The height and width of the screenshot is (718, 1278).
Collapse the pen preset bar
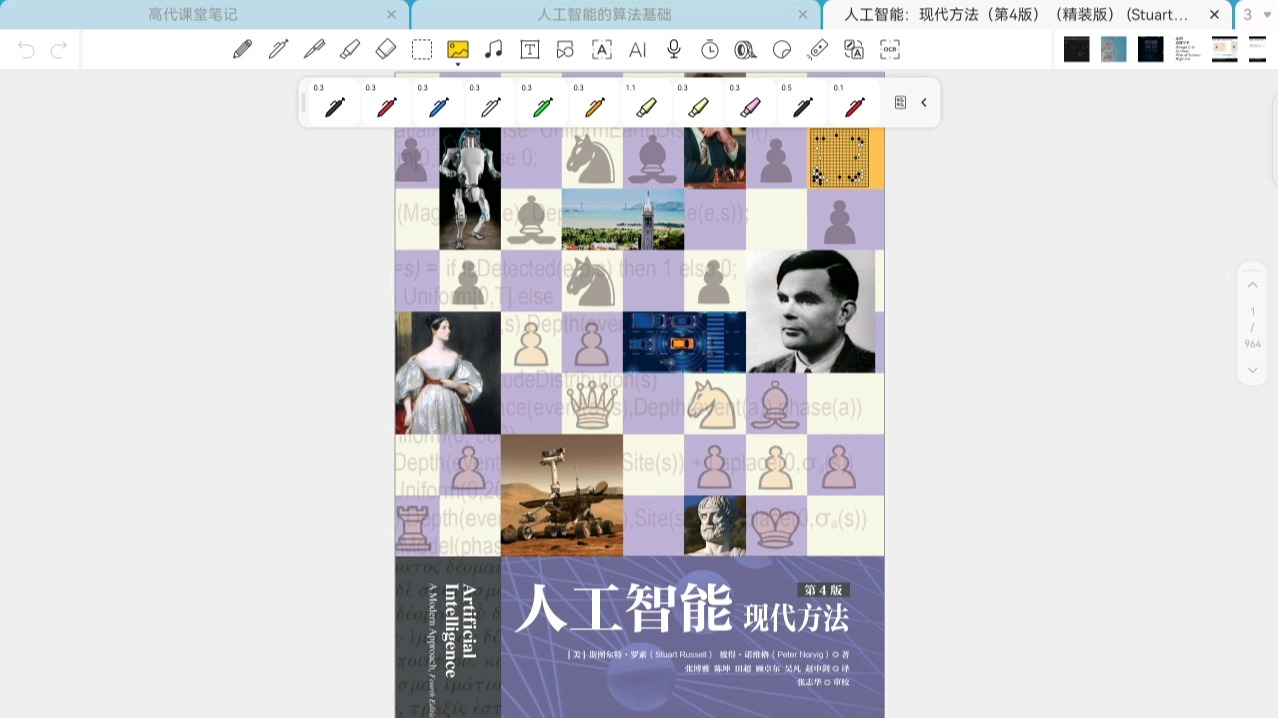coord(924,102)
